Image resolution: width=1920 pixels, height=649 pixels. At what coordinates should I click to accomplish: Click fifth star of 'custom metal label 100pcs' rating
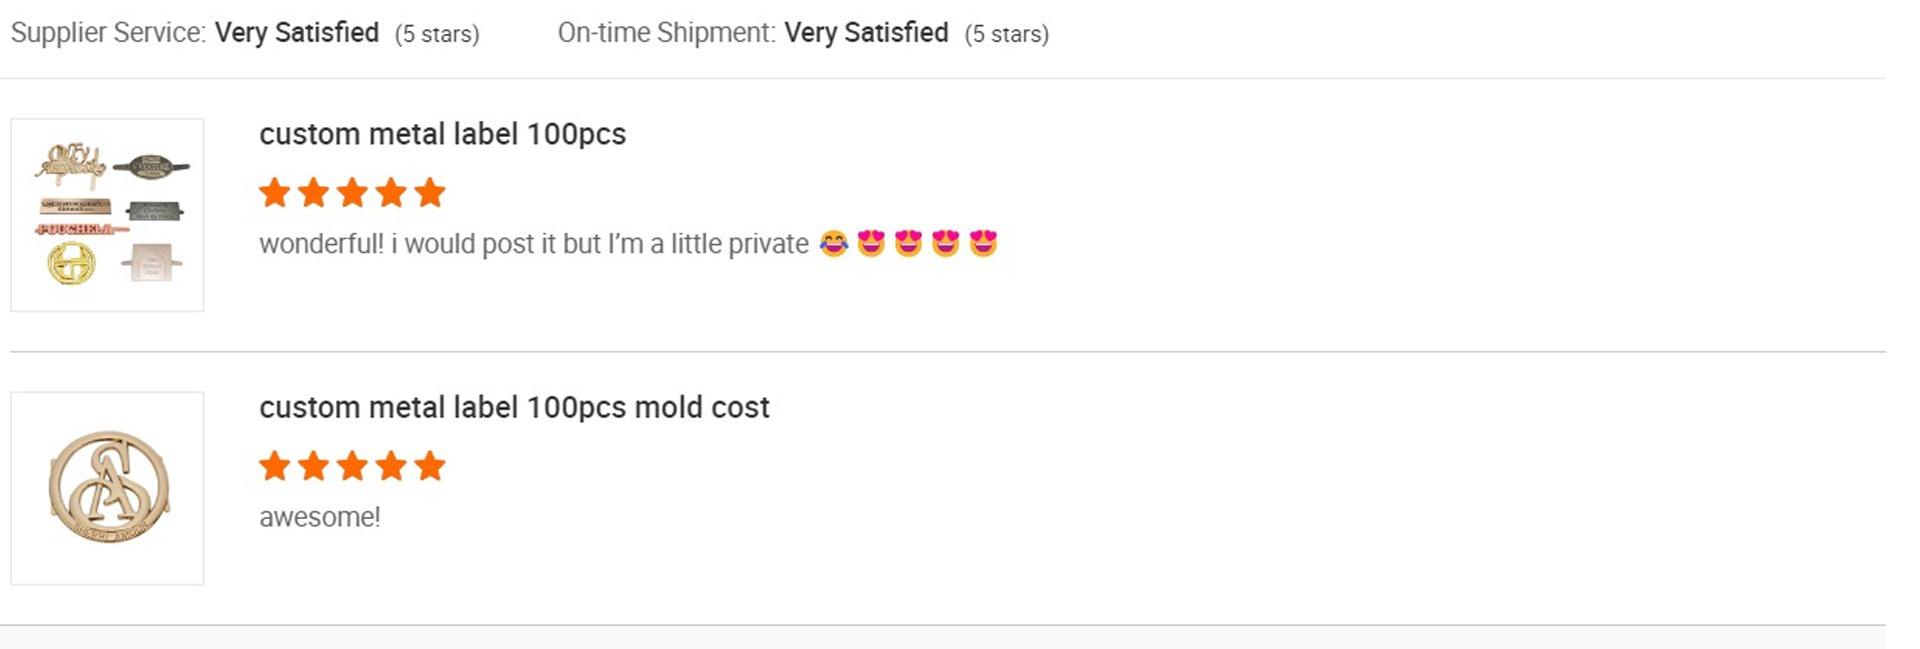pyautogui.click(x=430, y=192)
